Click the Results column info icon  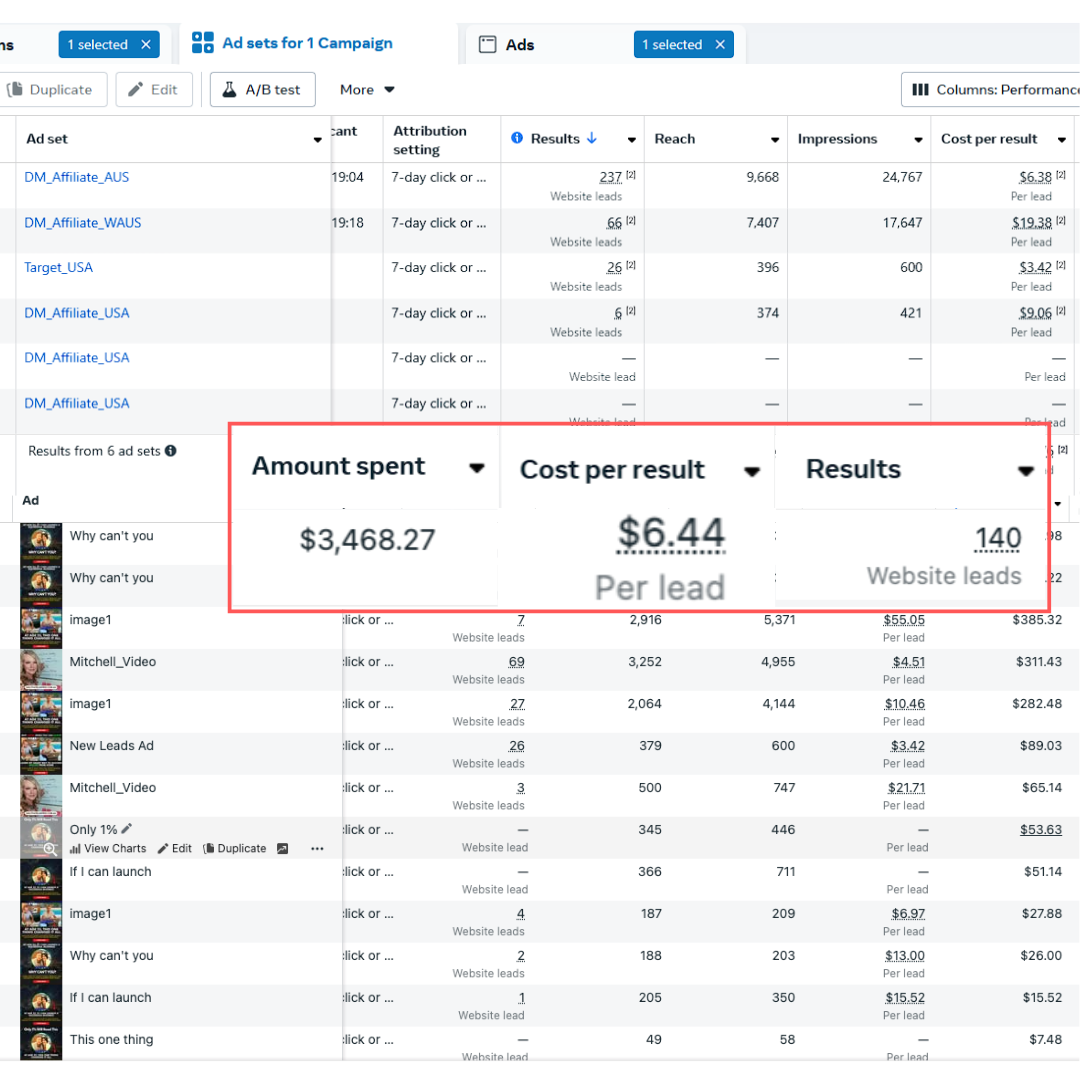pos(517,138)
